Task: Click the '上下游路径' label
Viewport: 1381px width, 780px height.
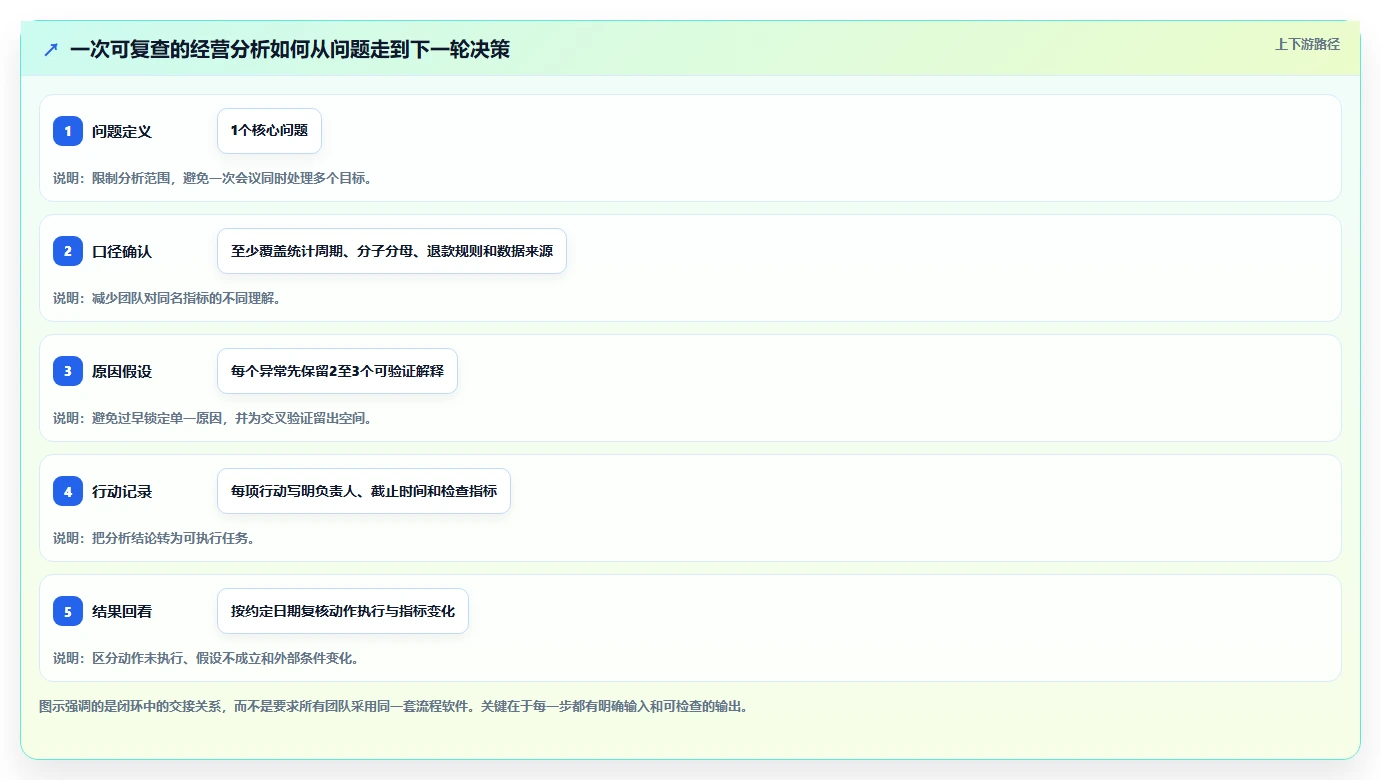Action: 1307,44
